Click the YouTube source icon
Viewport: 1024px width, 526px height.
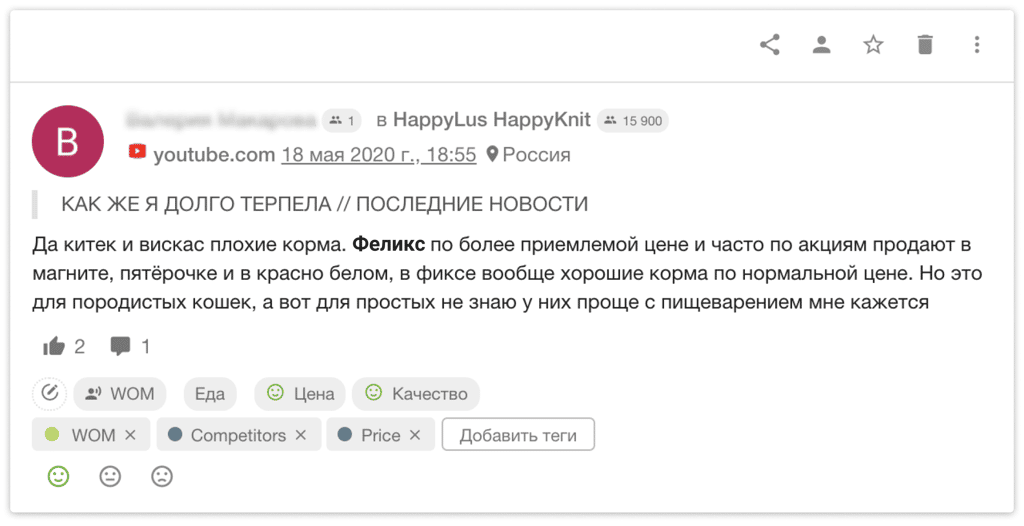point(137,152)
